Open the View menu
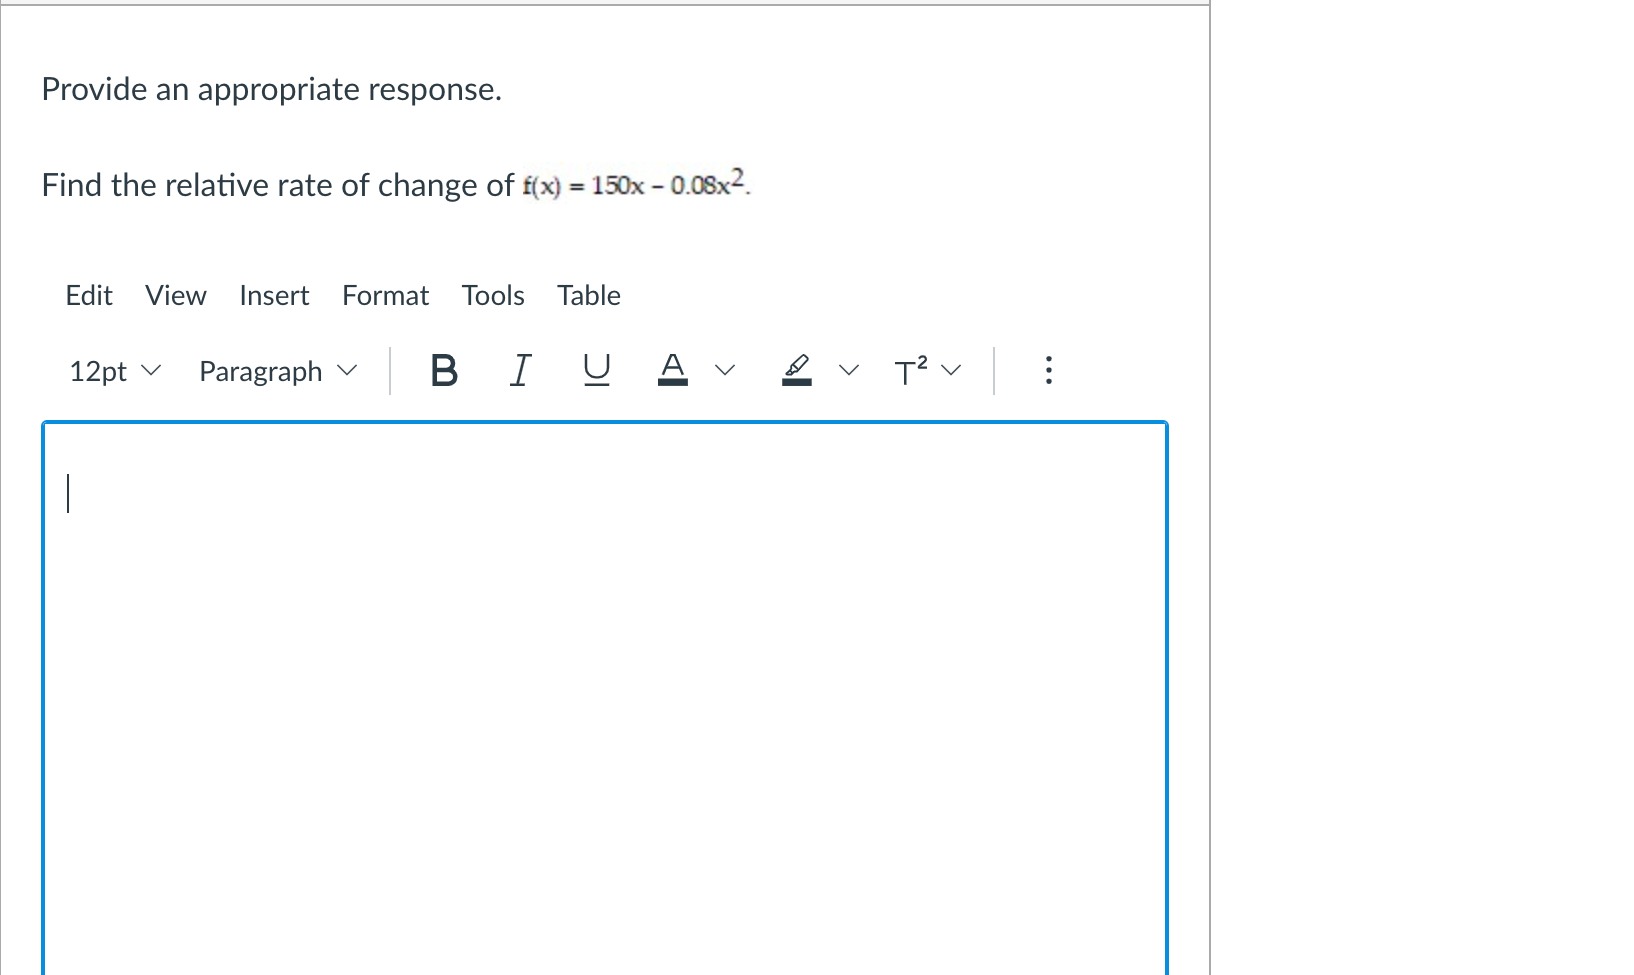The height and width of the screenshot is (975, 1634). pos(175,295)
